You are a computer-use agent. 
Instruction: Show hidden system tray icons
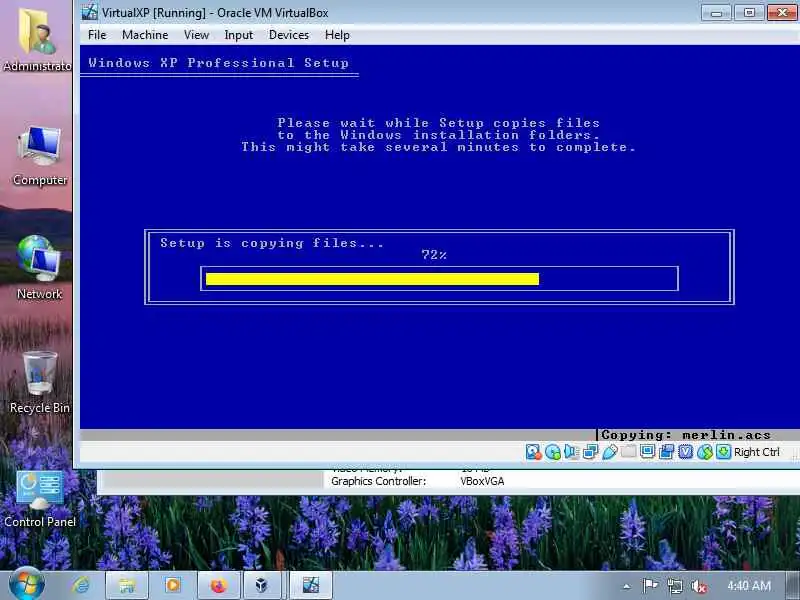coord(627,586)
